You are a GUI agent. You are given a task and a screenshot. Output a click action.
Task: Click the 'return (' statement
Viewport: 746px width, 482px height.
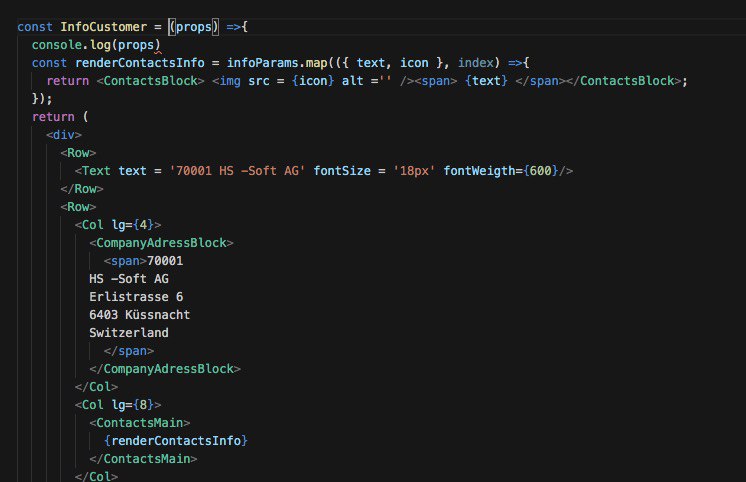click(x=60, y=117)
